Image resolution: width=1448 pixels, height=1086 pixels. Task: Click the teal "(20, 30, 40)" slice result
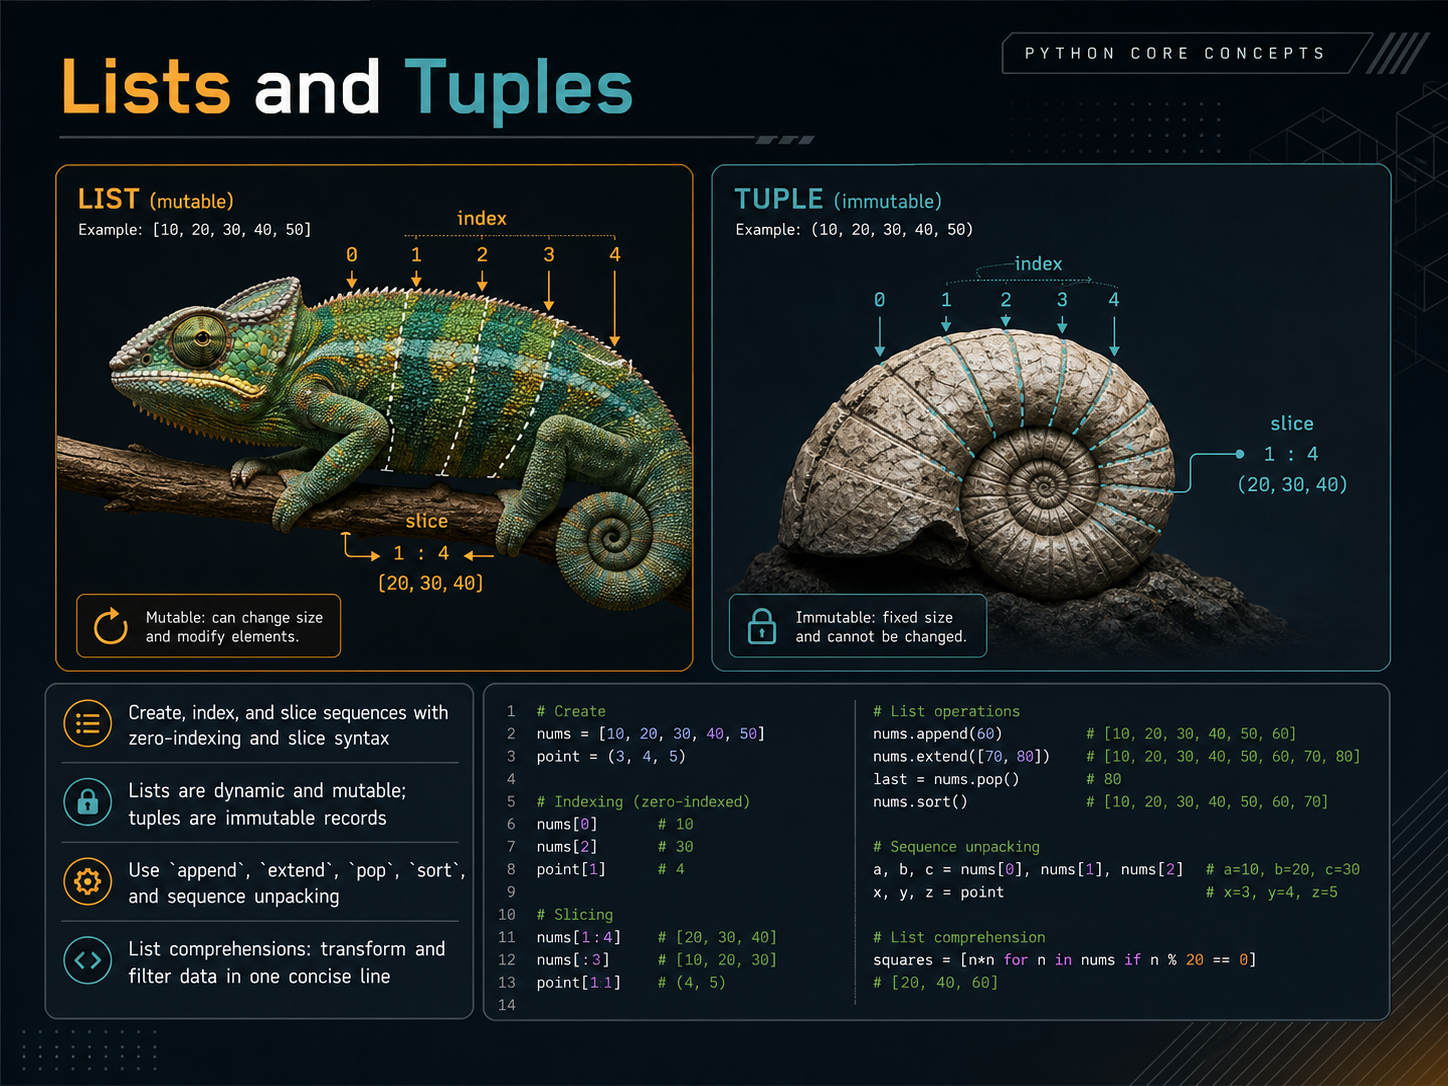click(x=1292, y=485)
